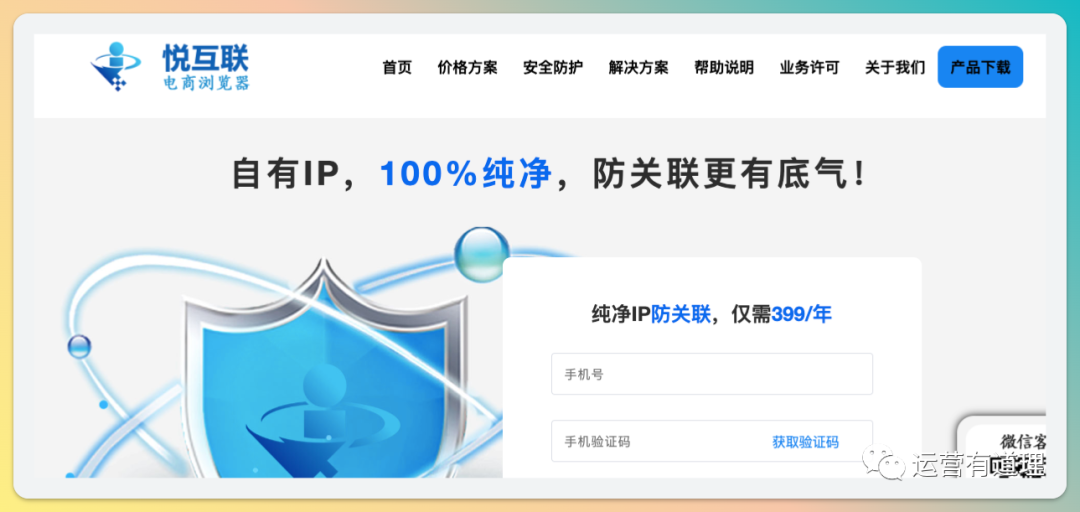Click the 业务许可 nav link
The height and width of the screenshot is (512, 1080).
809,68
